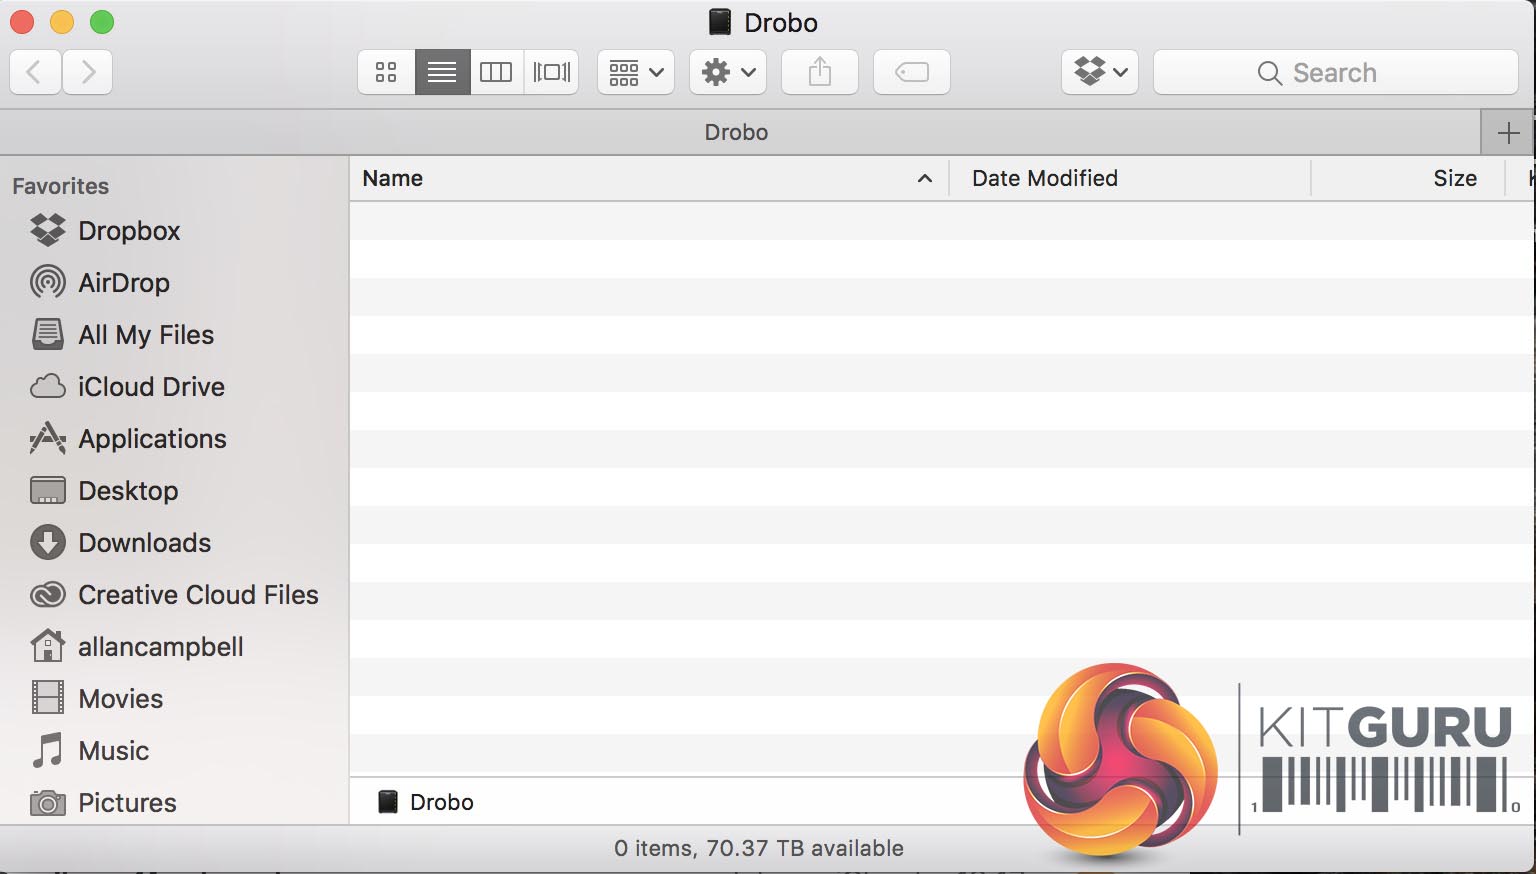Open the Action gear menu
The image size is (1536, 874).
728,72
